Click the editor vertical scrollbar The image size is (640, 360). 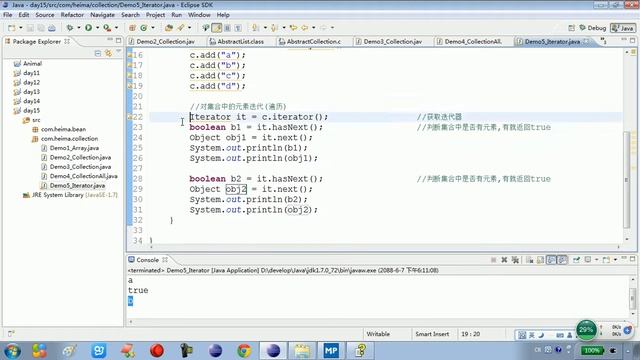point(627,180)
